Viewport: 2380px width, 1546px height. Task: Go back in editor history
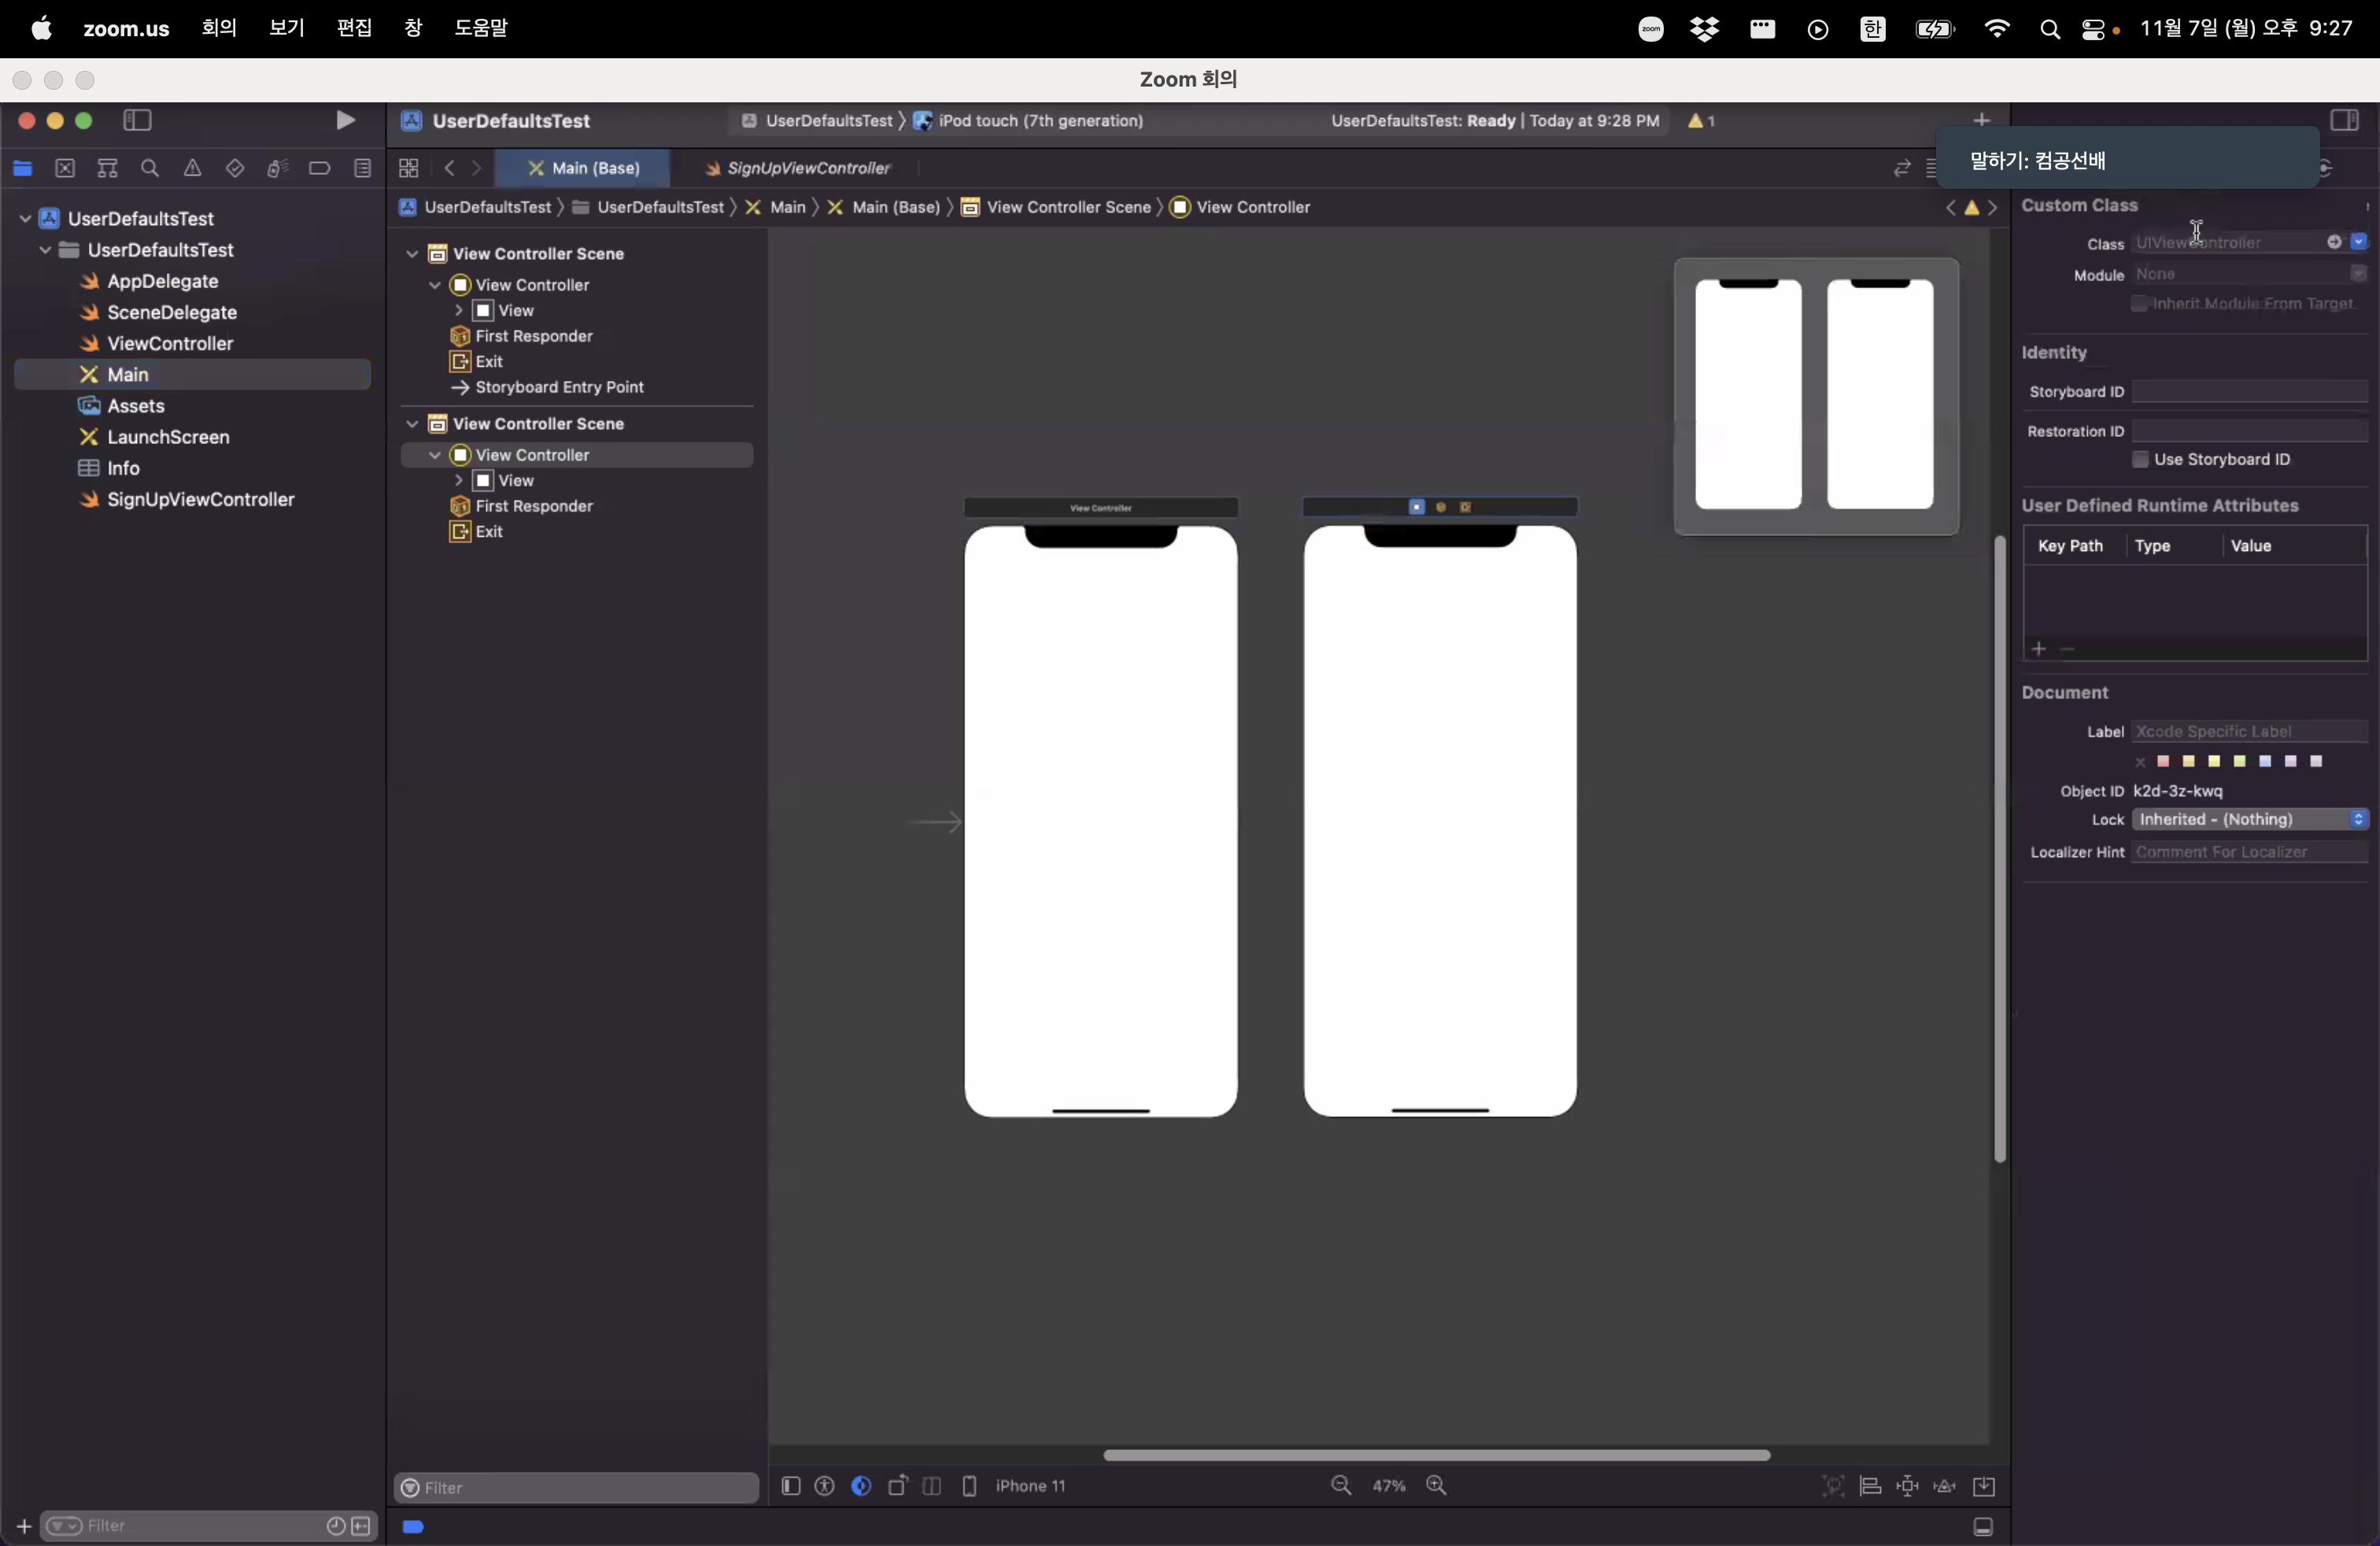tap(449, 168)
